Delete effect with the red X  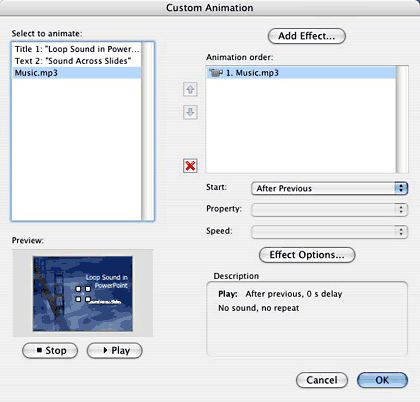[x=190, y=166]
